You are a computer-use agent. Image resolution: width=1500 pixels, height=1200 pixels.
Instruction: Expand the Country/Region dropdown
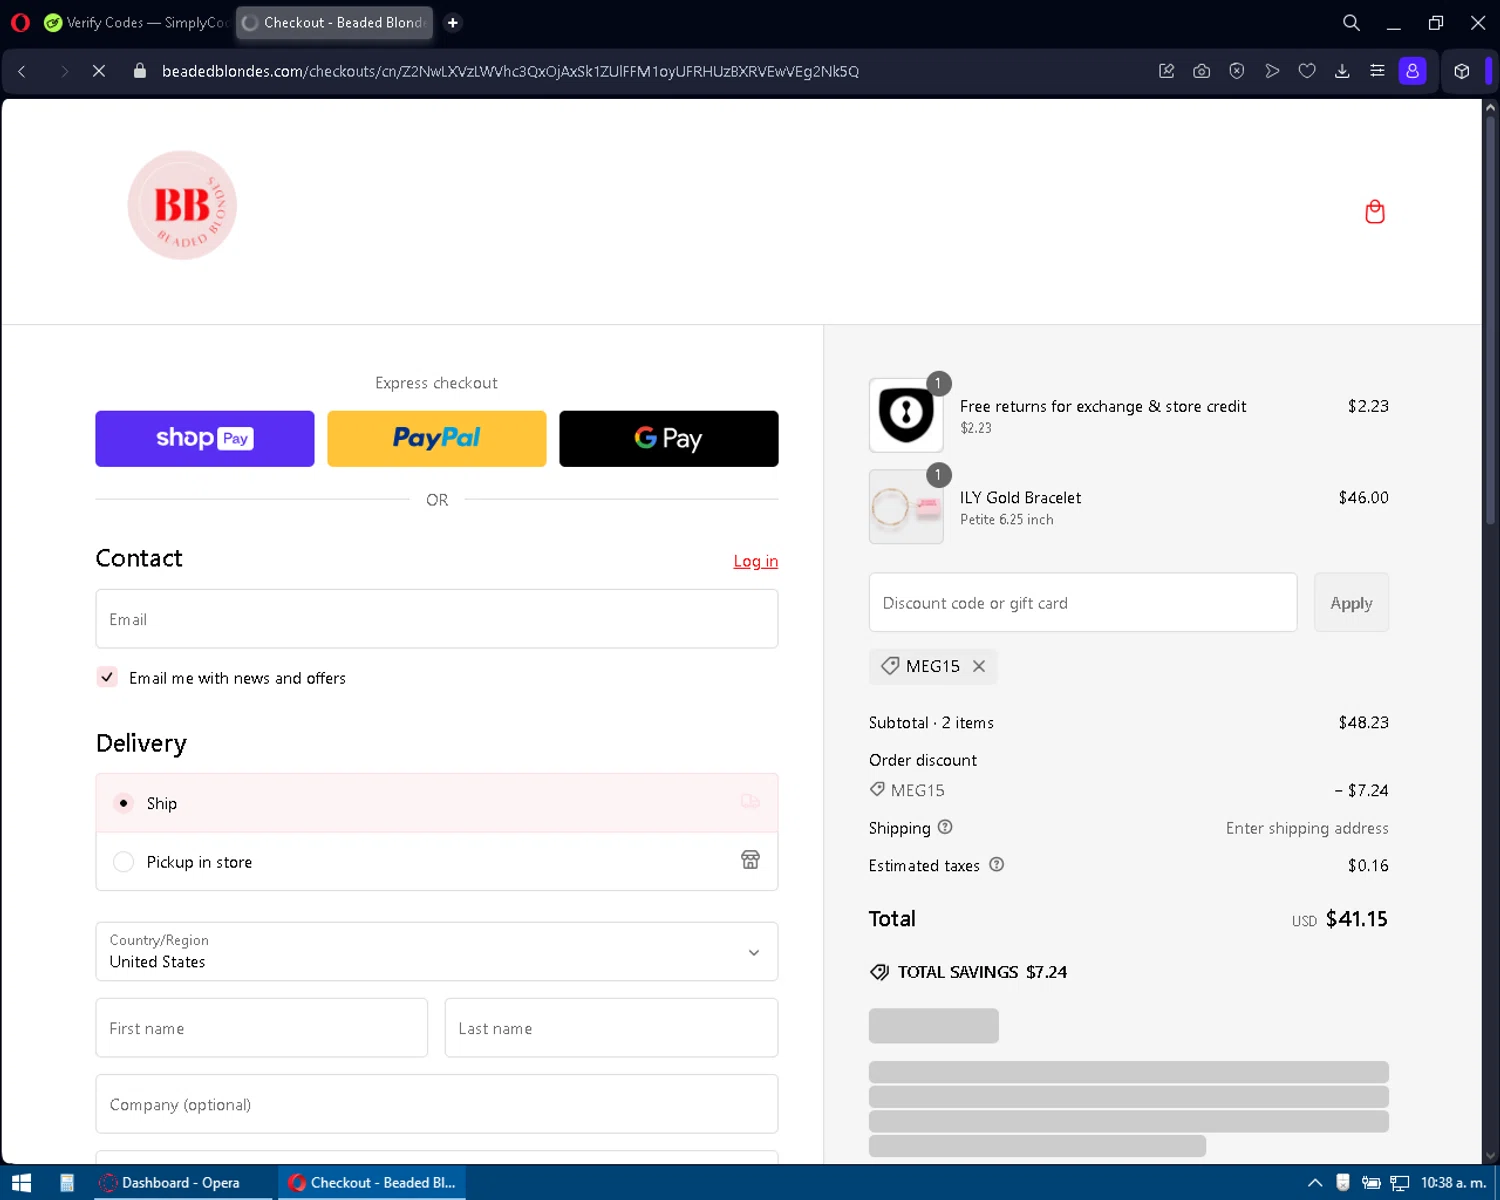pos(437,951)
